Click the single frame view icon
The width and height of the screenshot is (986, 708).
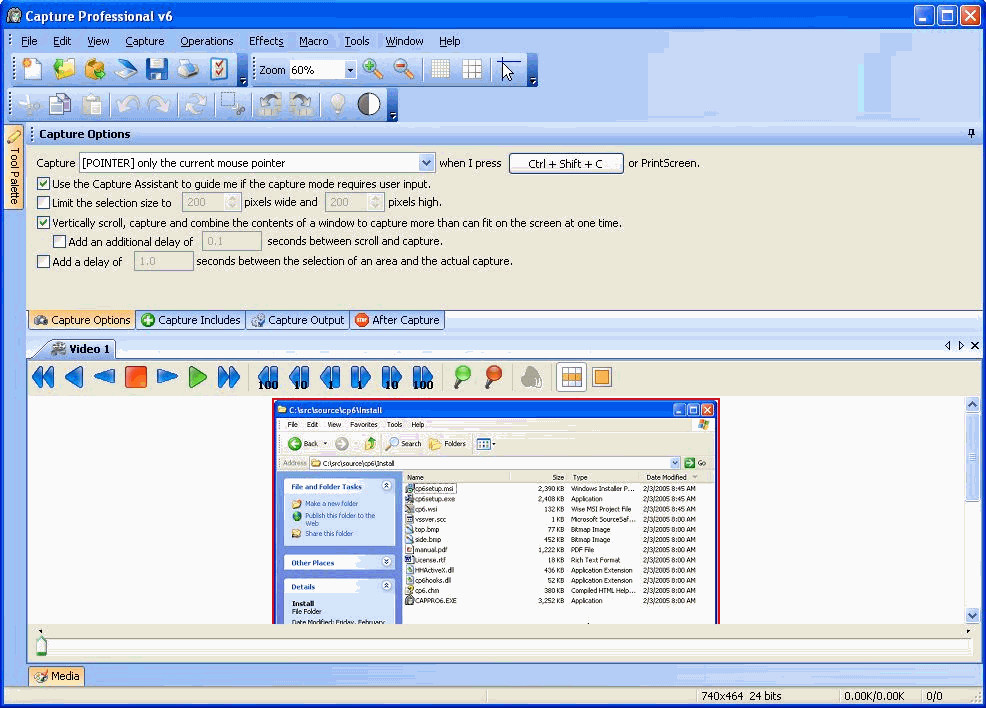point(602,377)
